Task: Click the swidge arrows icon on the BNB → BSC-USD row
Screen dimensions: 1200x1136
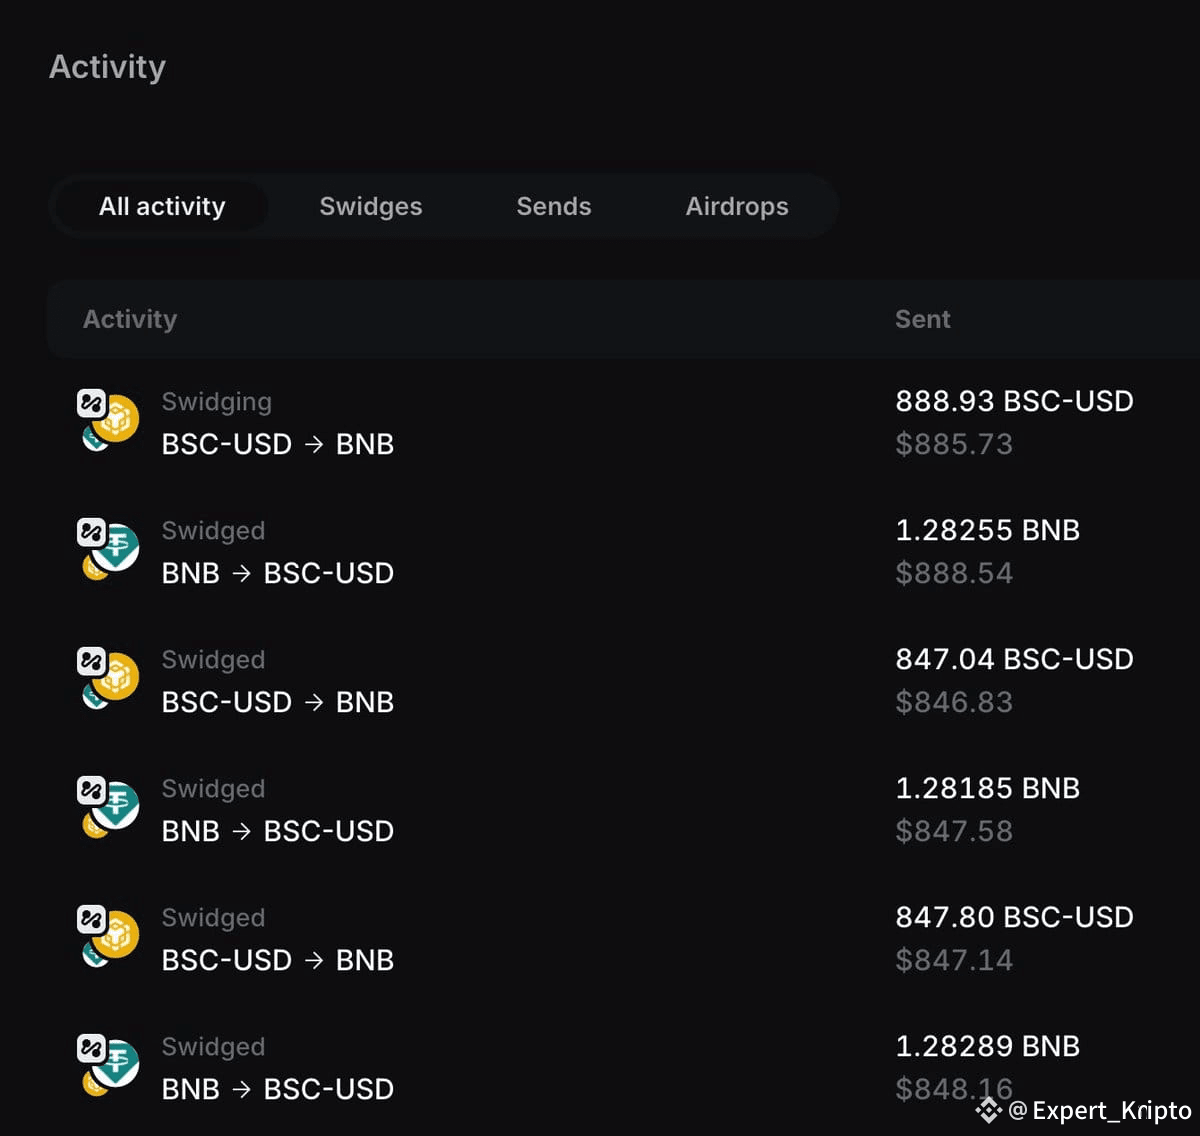Action: tap(92, 532)
